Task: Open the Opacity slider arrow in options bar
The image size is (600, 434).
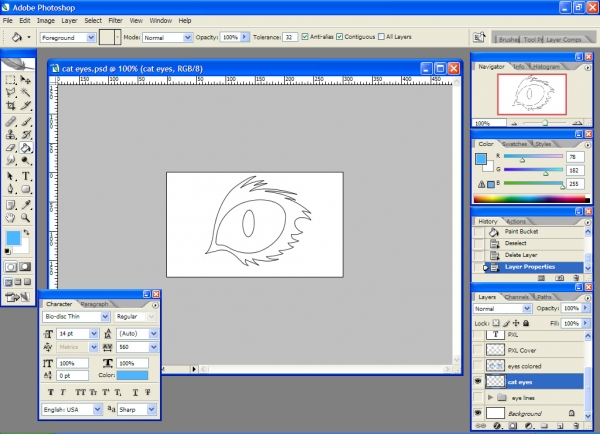Action: 245,37
